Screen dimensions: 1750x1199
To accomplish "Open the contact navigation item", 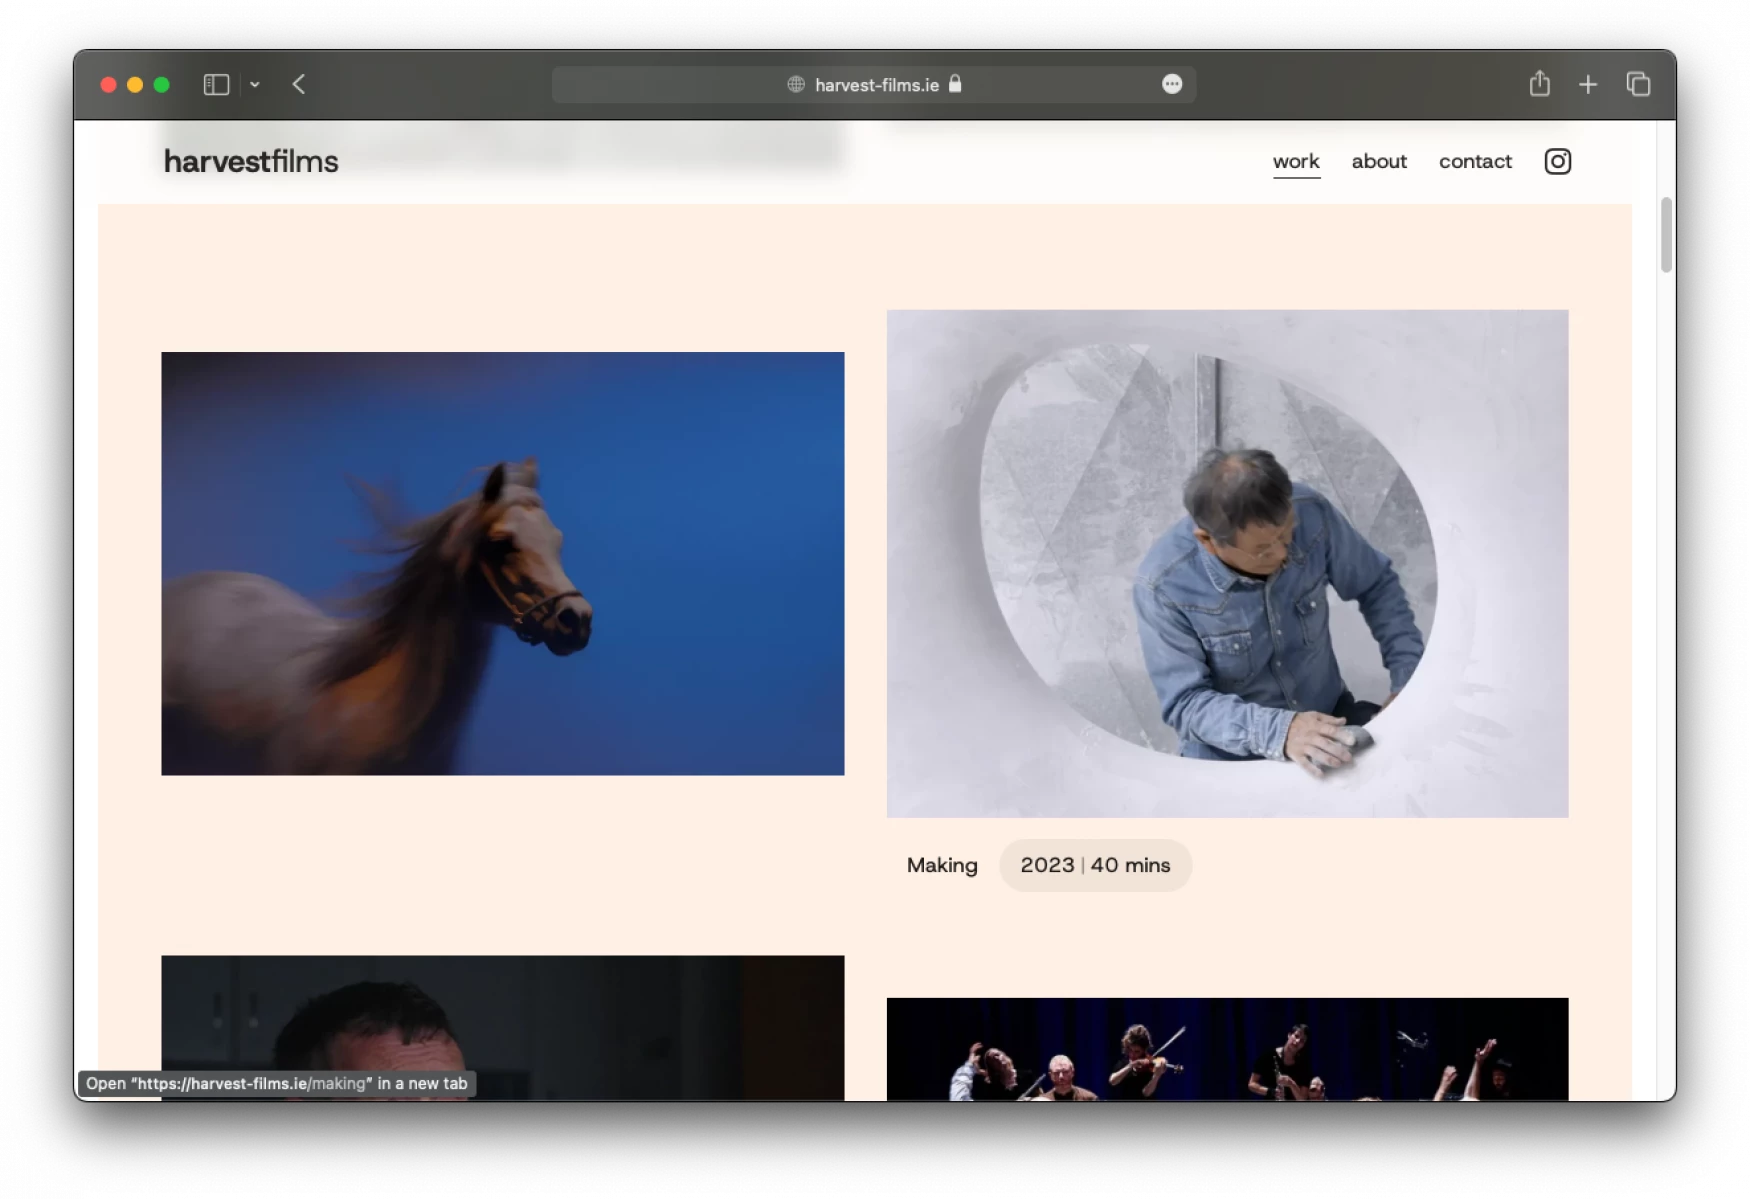I will coord(1475,161).
